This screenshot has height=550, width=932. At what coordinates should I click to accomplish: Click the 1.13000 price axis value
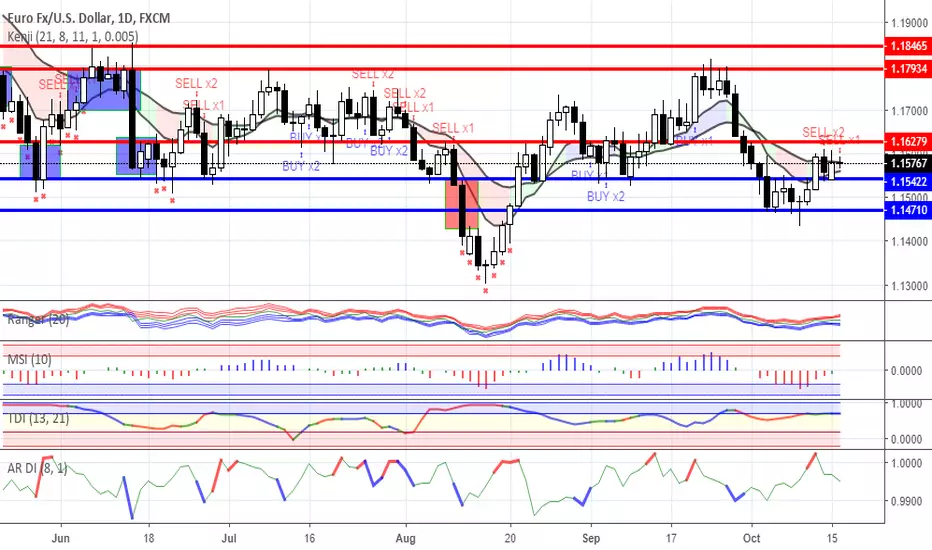[x=909, y=286]
